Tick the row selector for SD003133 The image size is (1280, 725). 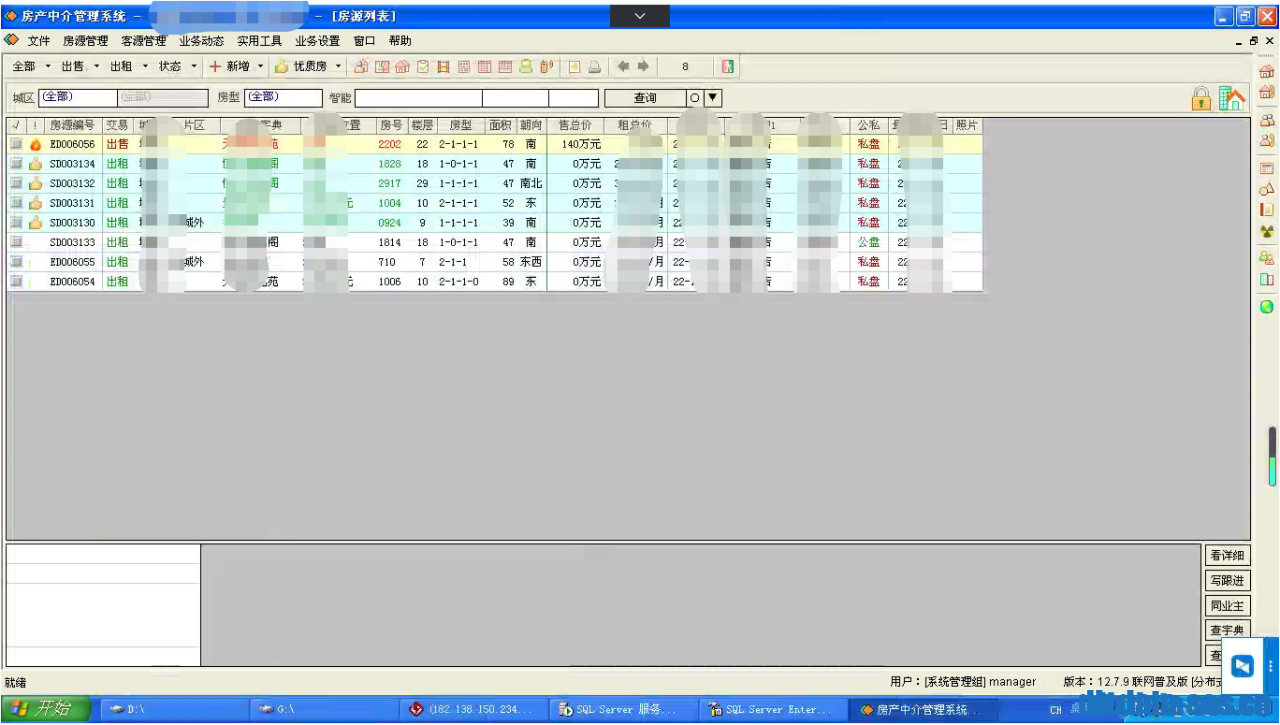point(16,242)
